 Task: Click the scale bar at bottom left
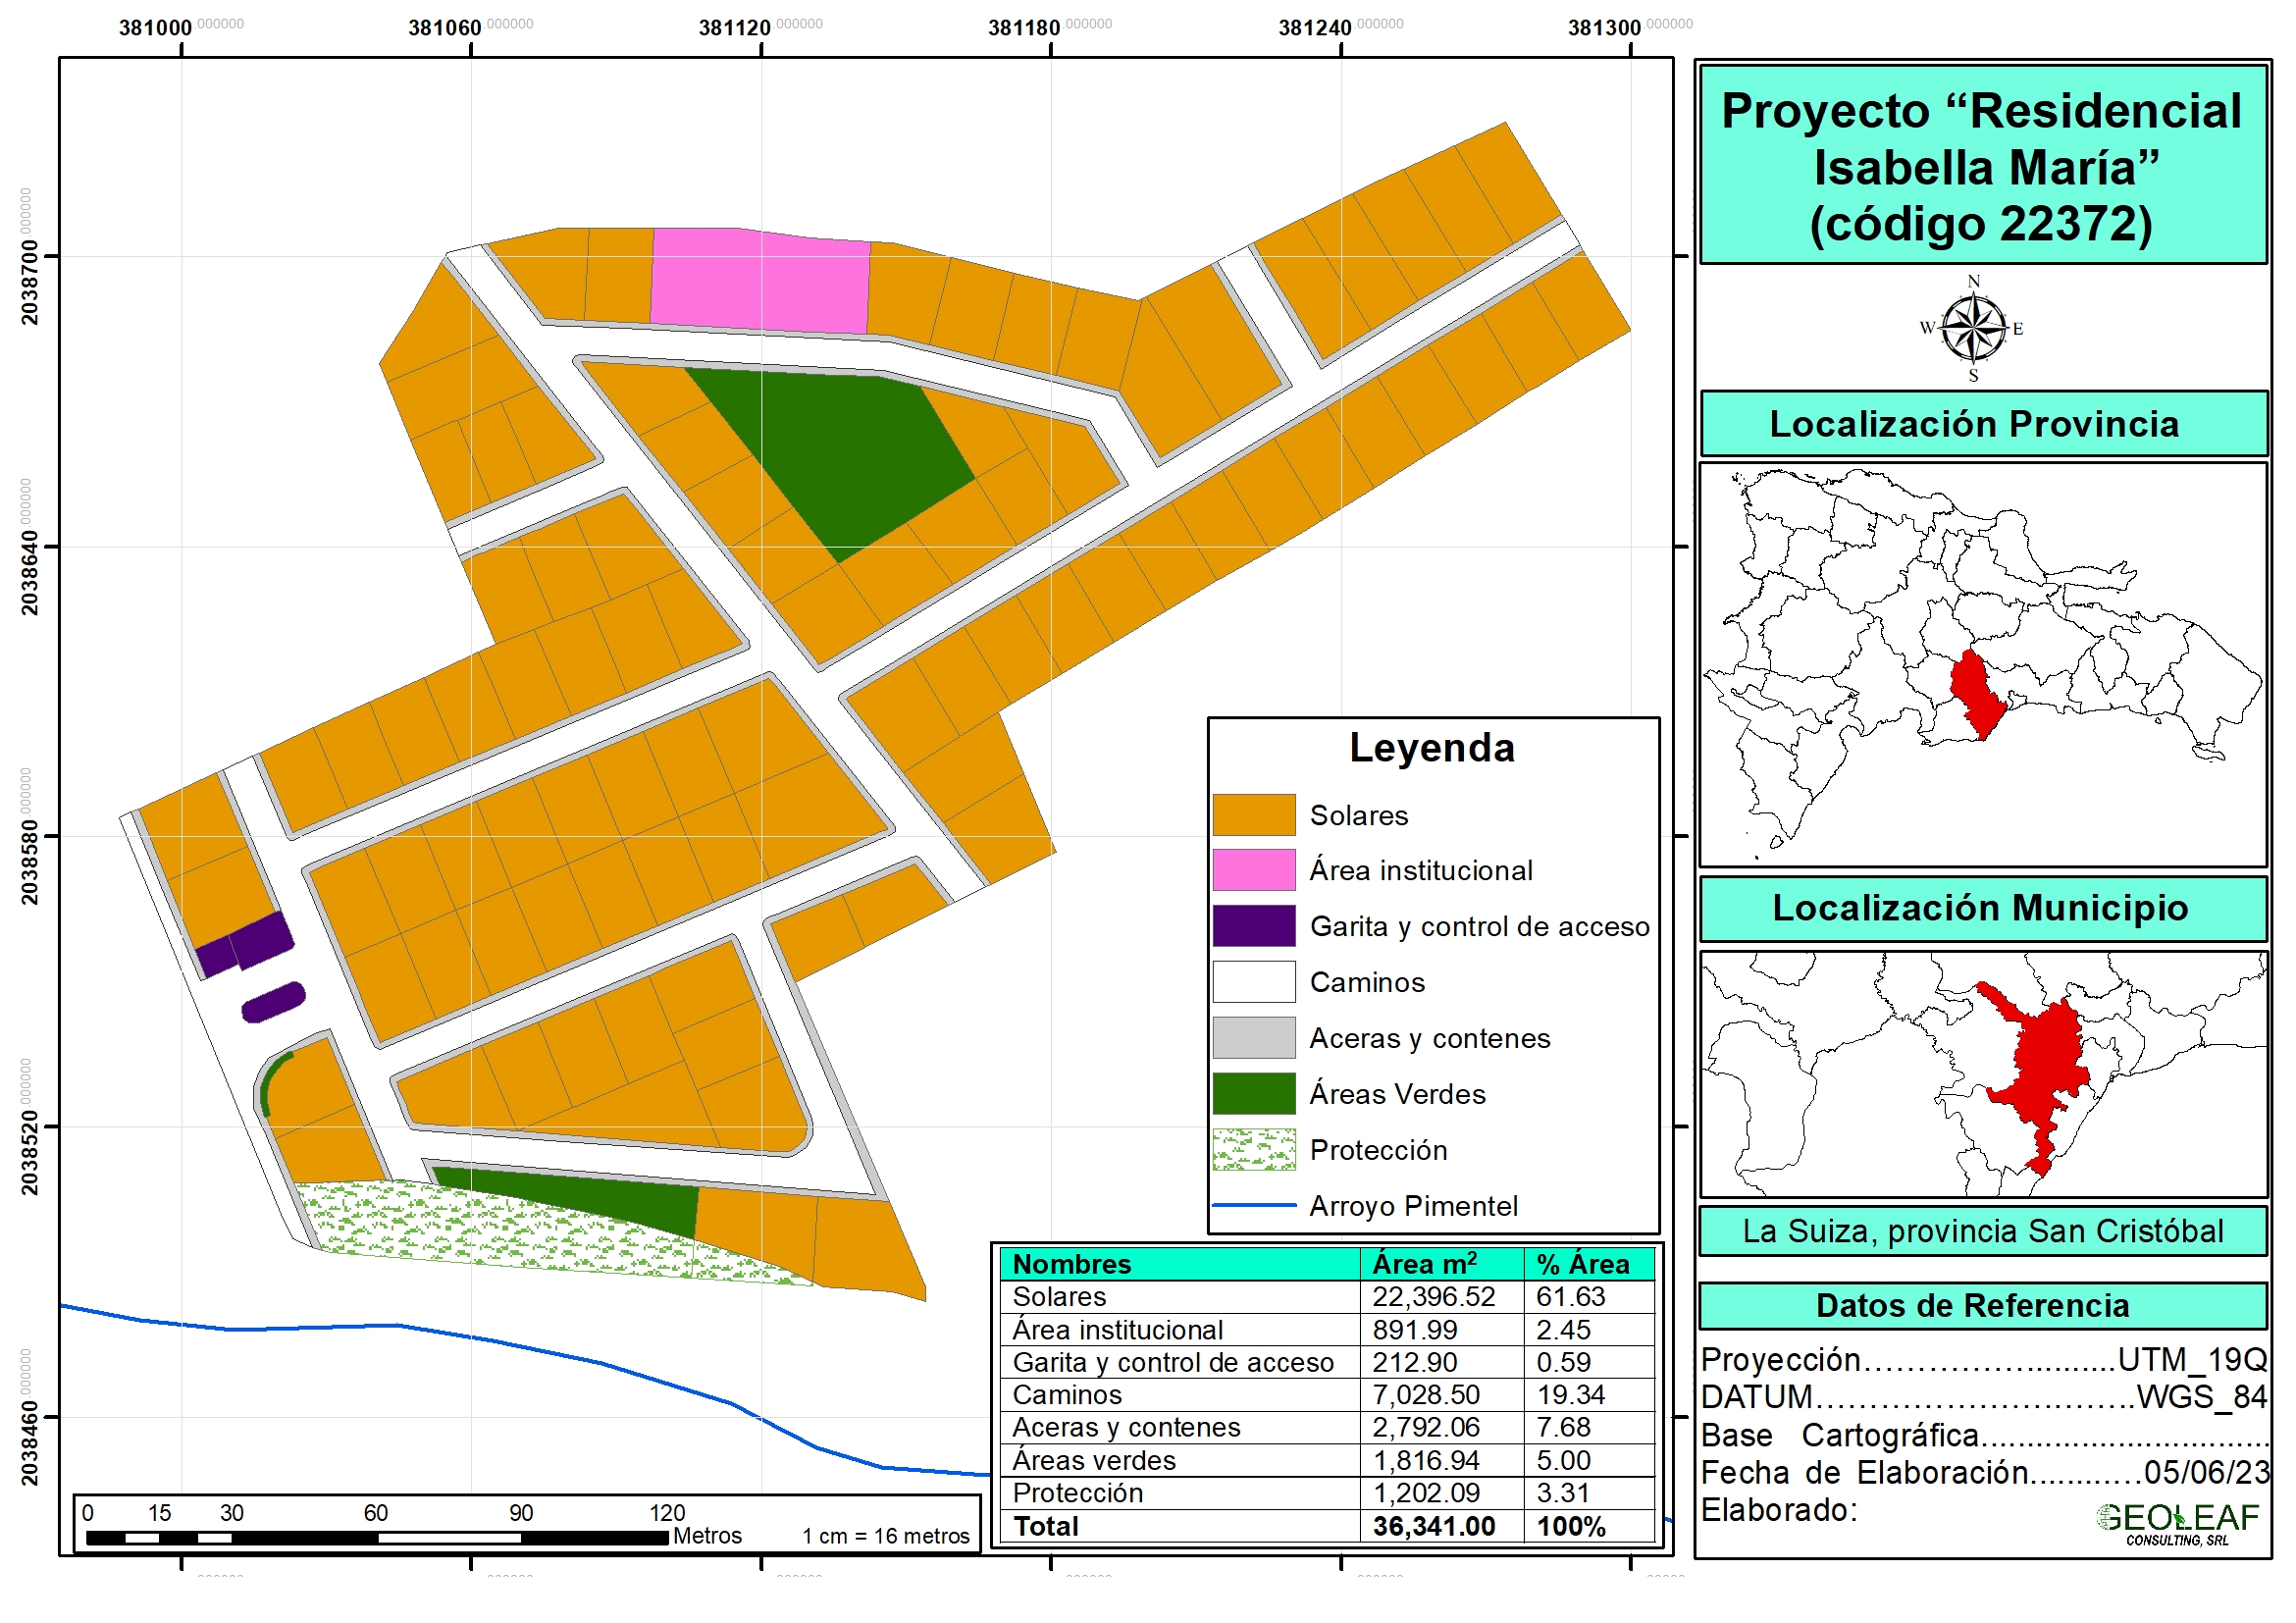coord(376,1536)
